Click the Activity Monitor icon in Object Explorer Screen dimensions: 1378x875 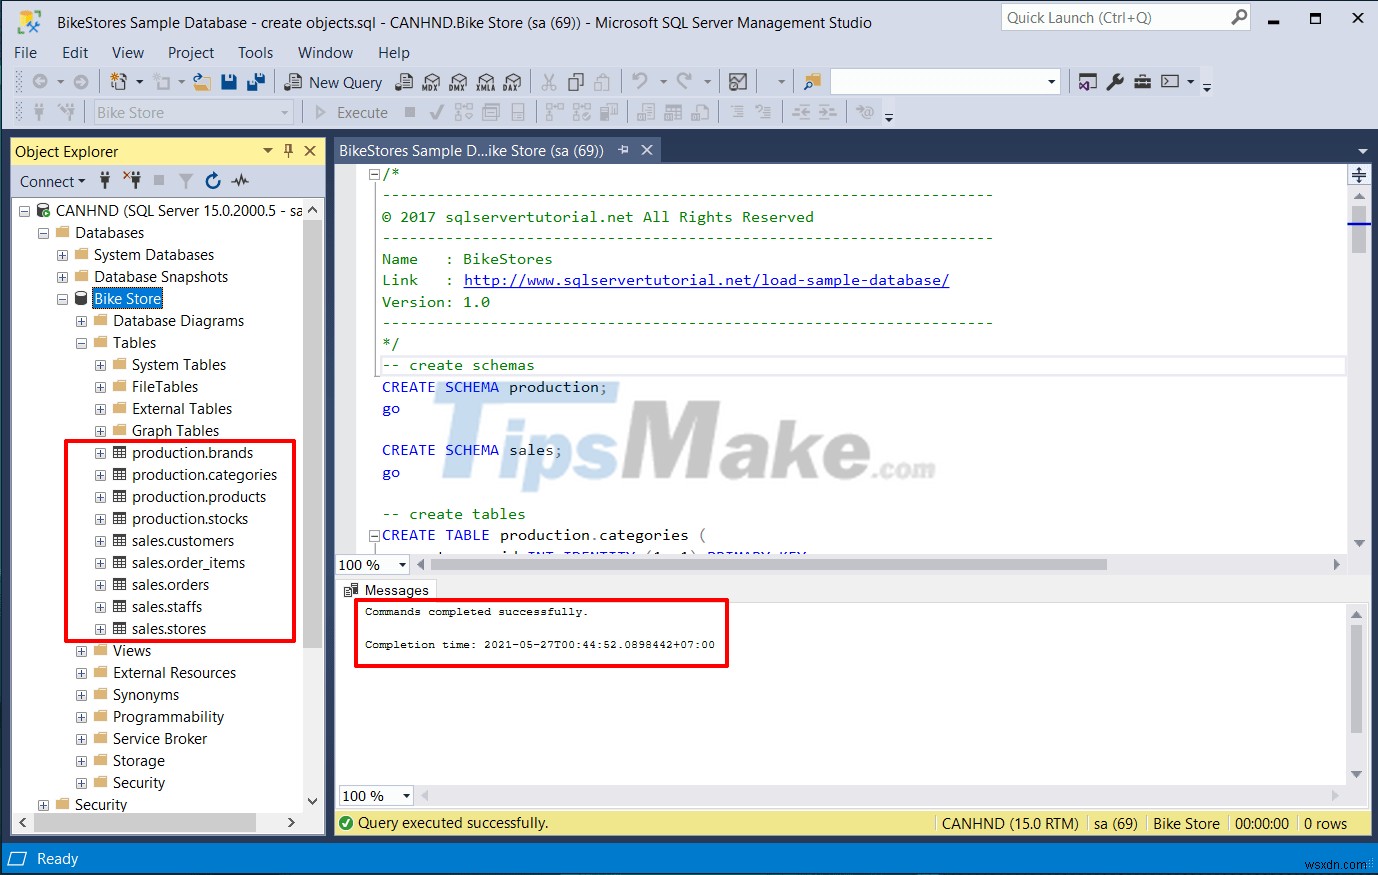pyautogui.click(x=240, y=181)
